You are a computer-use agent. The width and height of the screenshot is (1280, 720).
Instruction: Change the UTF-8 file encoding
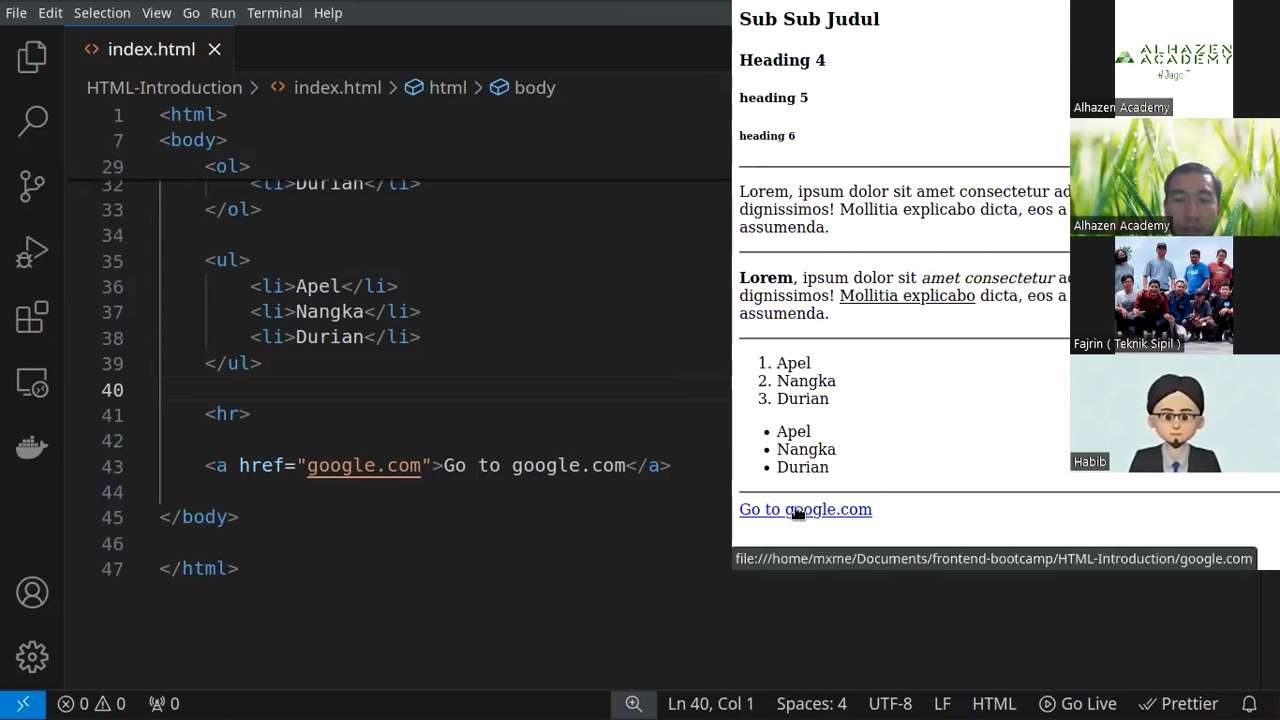click(x=890, y=704)
